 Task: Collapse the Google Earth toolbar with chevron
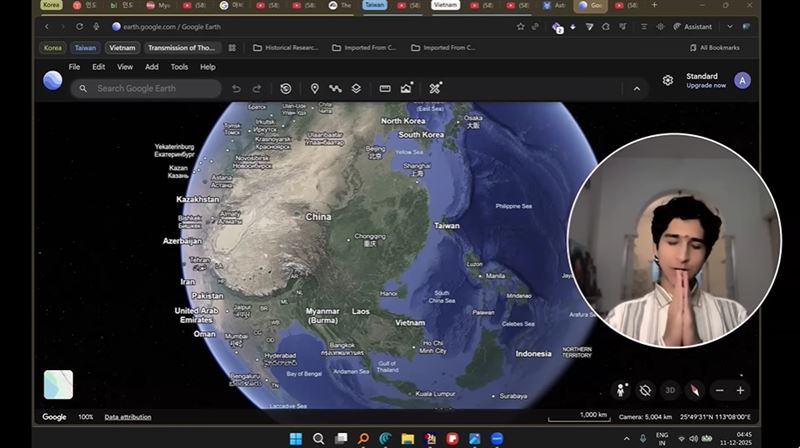point(637,89)
